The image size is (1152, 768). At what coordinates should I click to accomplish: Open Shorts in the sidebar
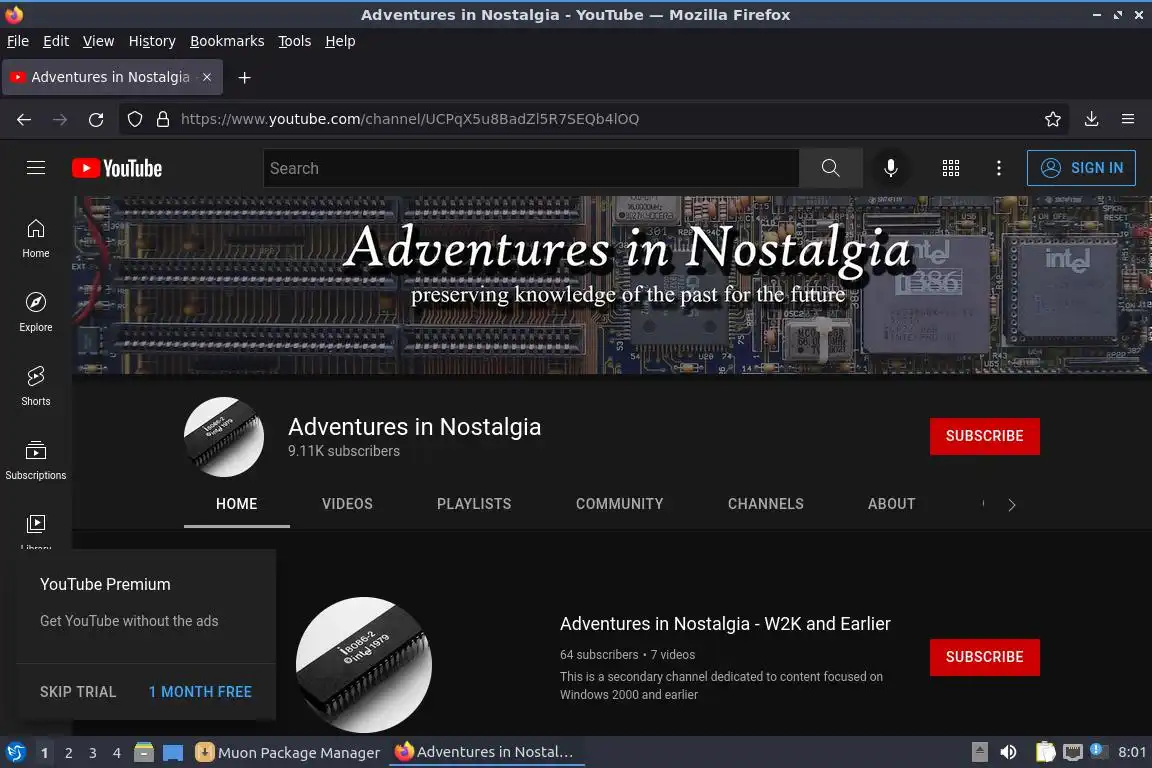[35, 387]
